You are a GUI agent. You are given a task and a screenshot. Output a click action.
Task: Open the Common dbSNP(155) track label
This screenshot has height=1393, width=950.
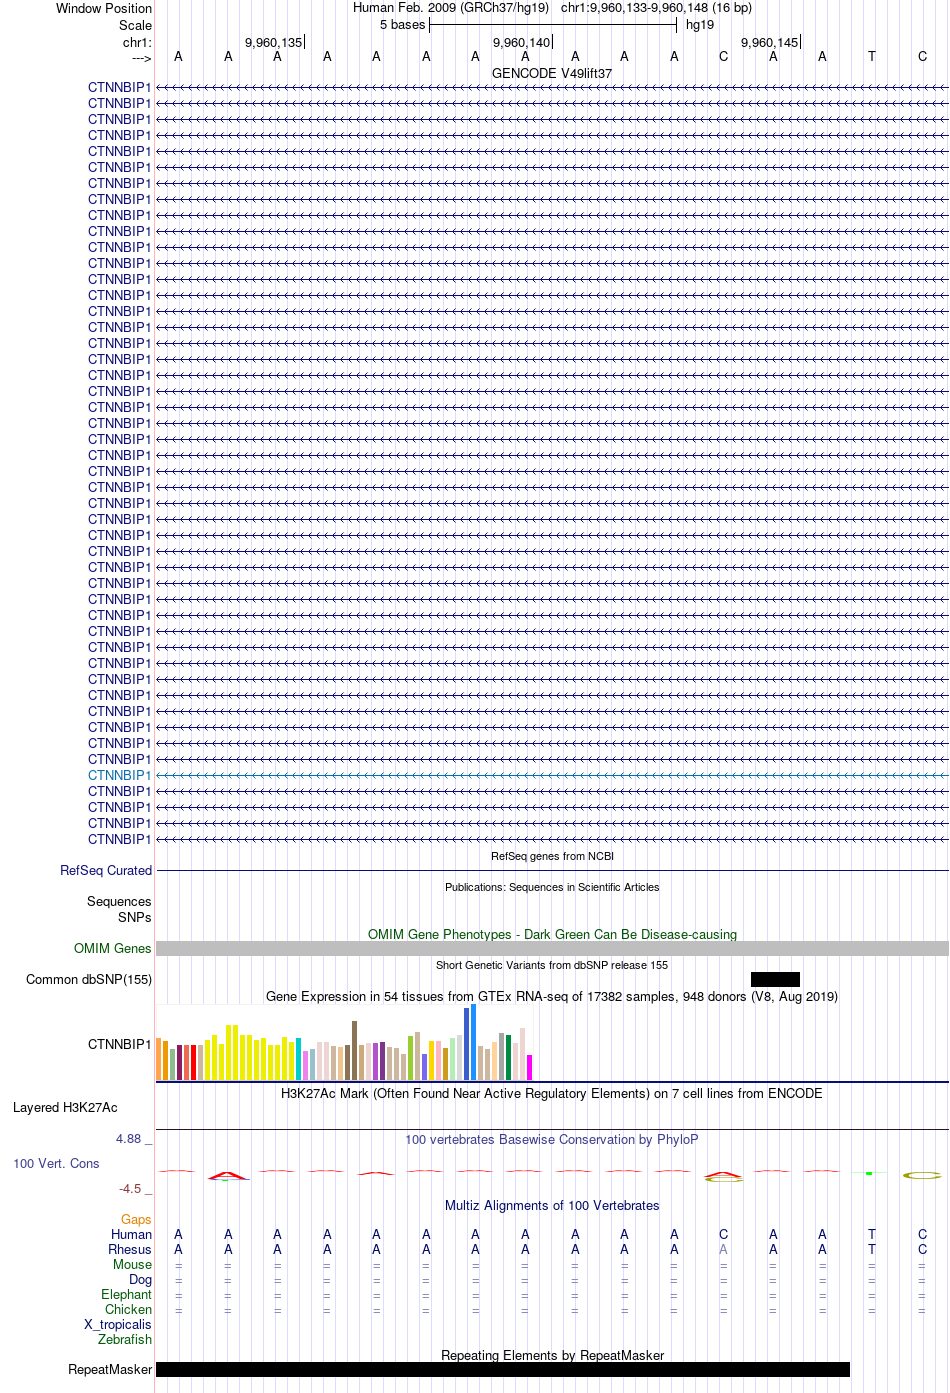[x=89, y=979]
